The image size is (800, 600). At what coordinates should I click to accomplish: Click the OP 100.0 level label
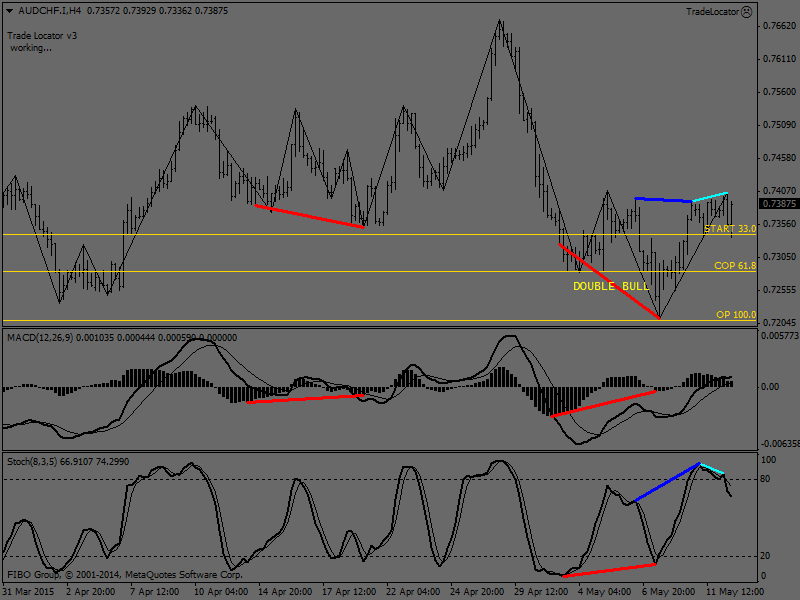[735, 315]
